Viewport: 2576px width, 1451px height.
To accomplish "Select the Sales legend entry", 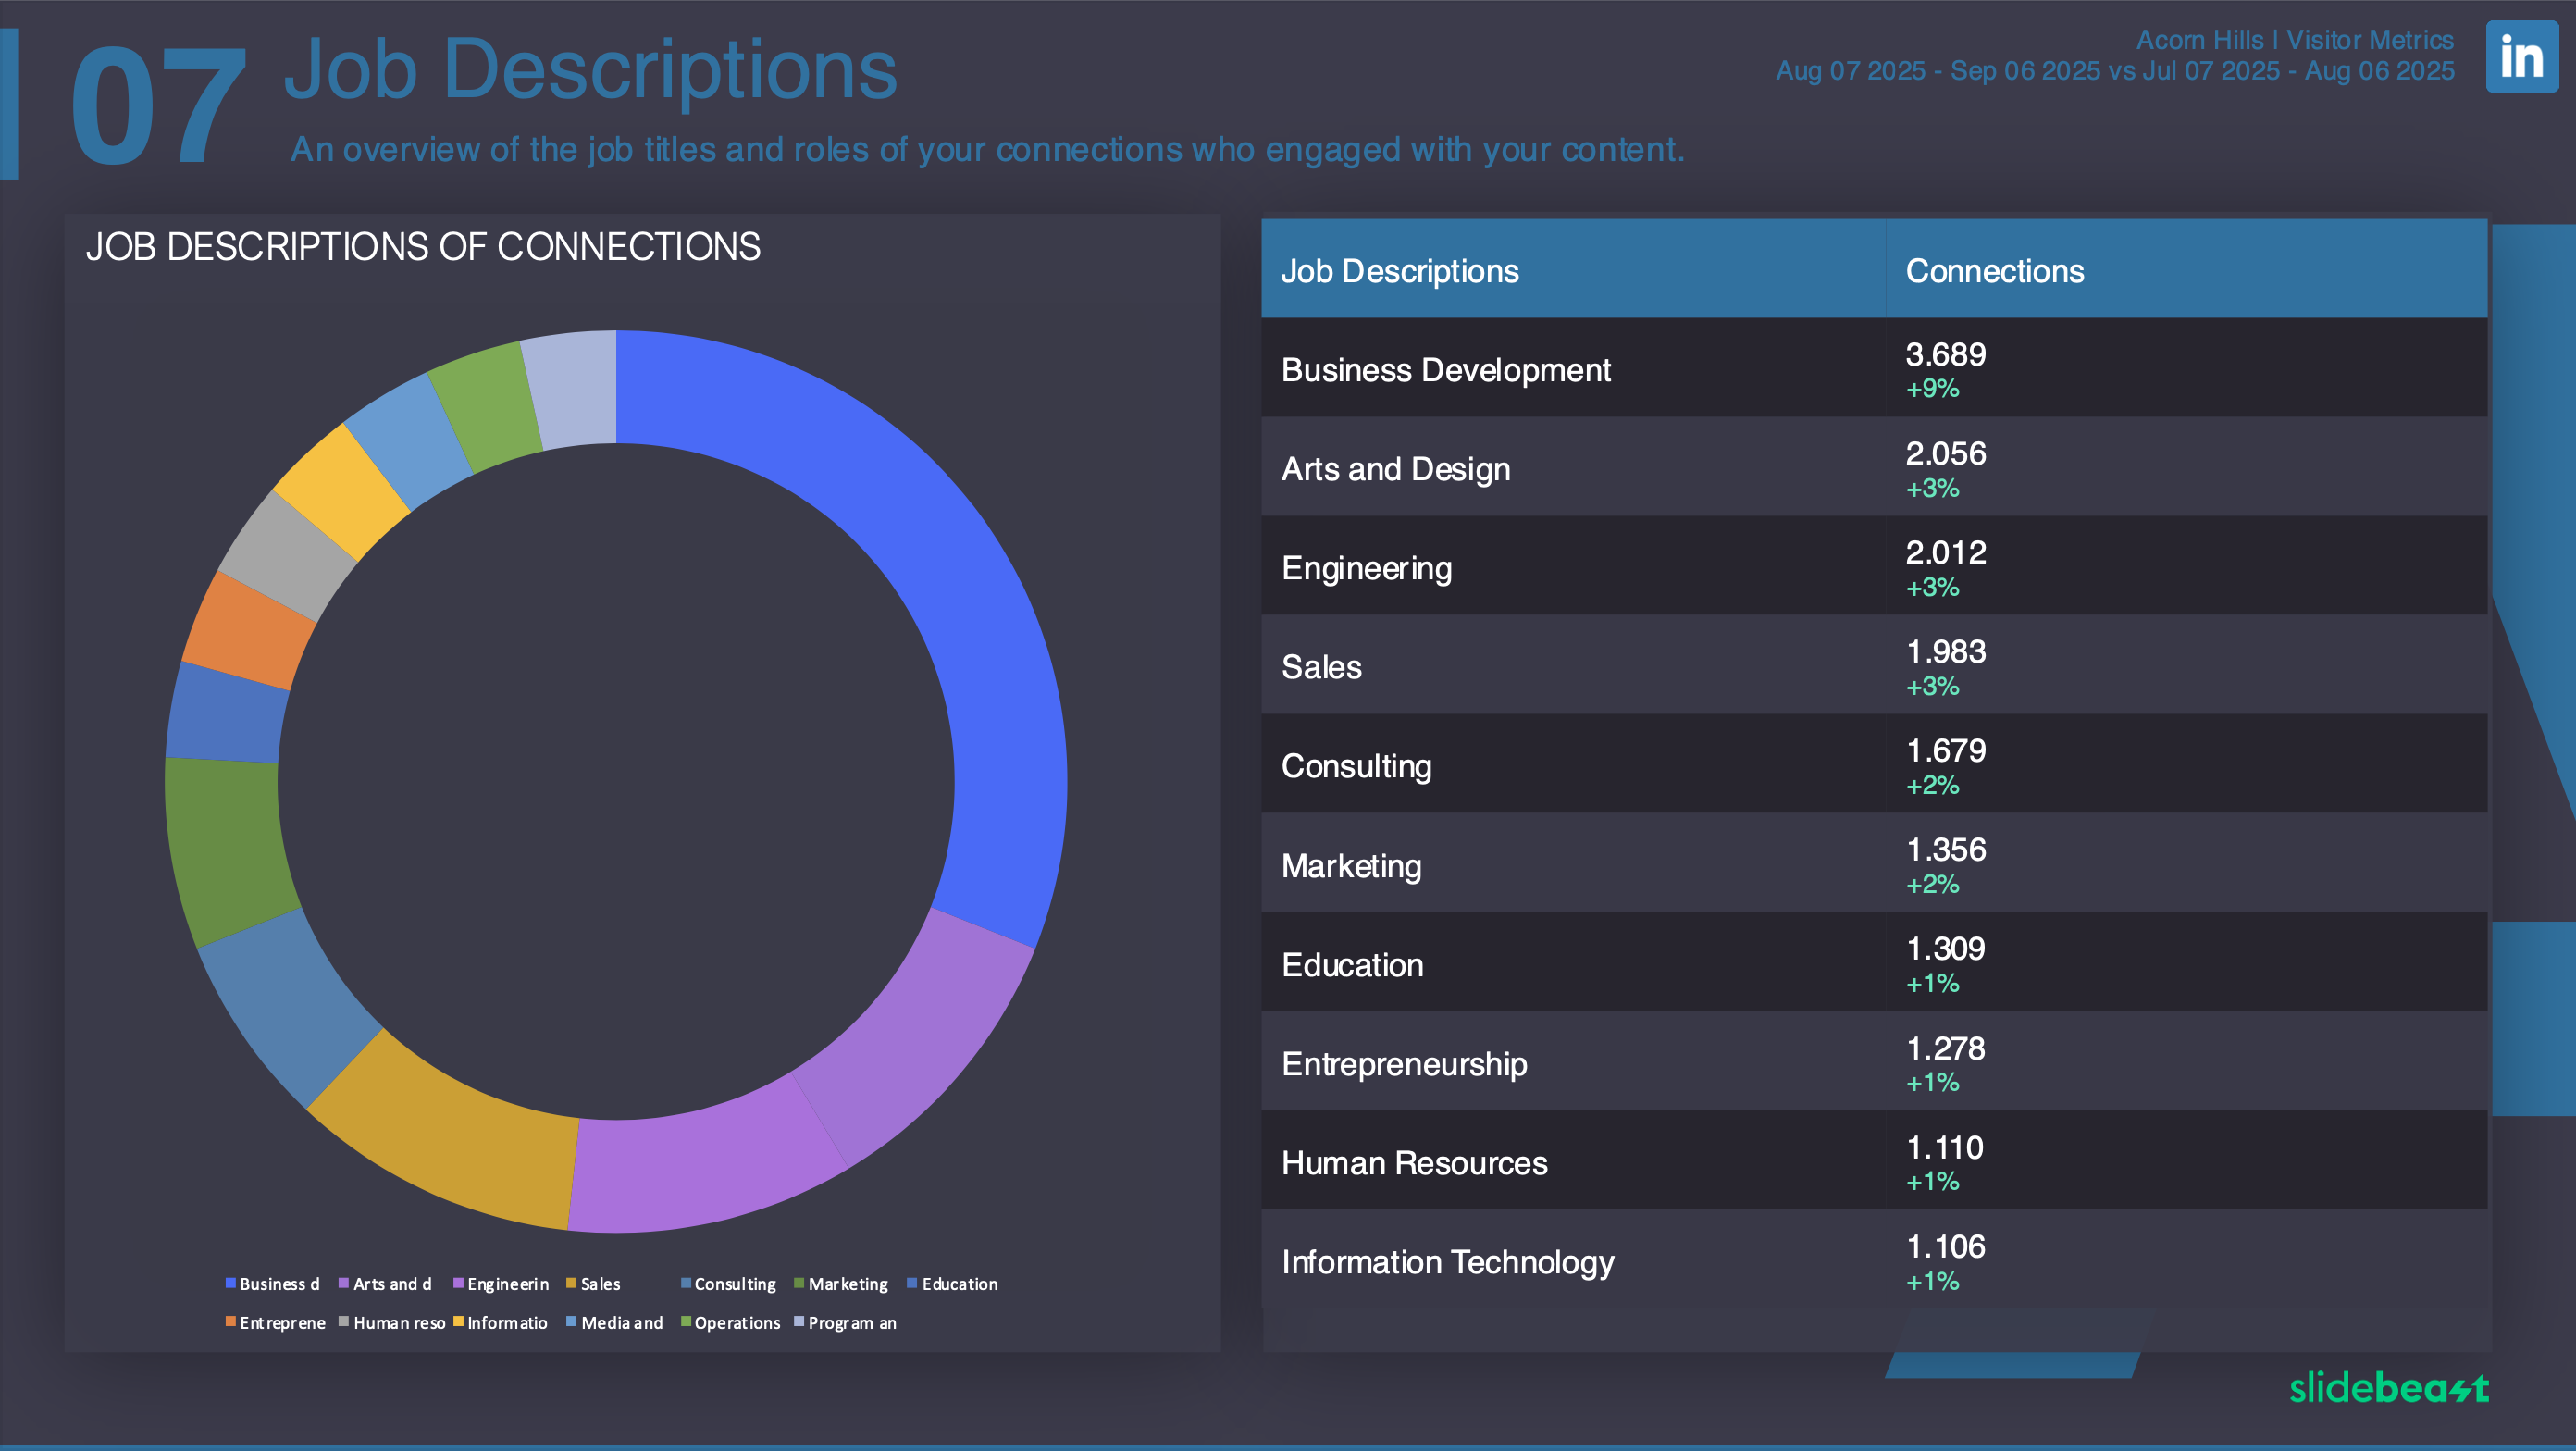I will click(x=593, y=1284).
